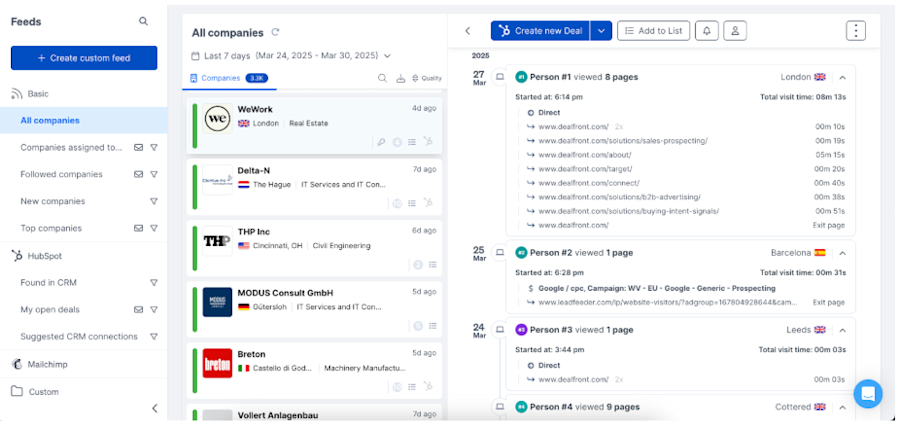Select the Delta-N company card
Image resolution: width=900 pixels, height=428 pixels.
[x=315, y=186]
